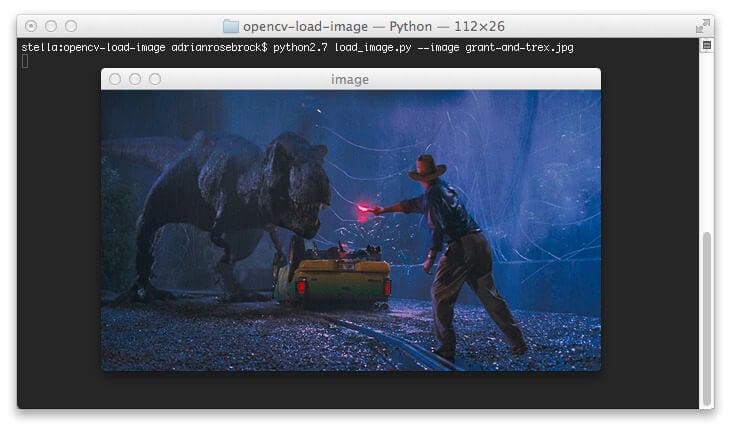Click the terminal cursor block

tap(25, 61)
